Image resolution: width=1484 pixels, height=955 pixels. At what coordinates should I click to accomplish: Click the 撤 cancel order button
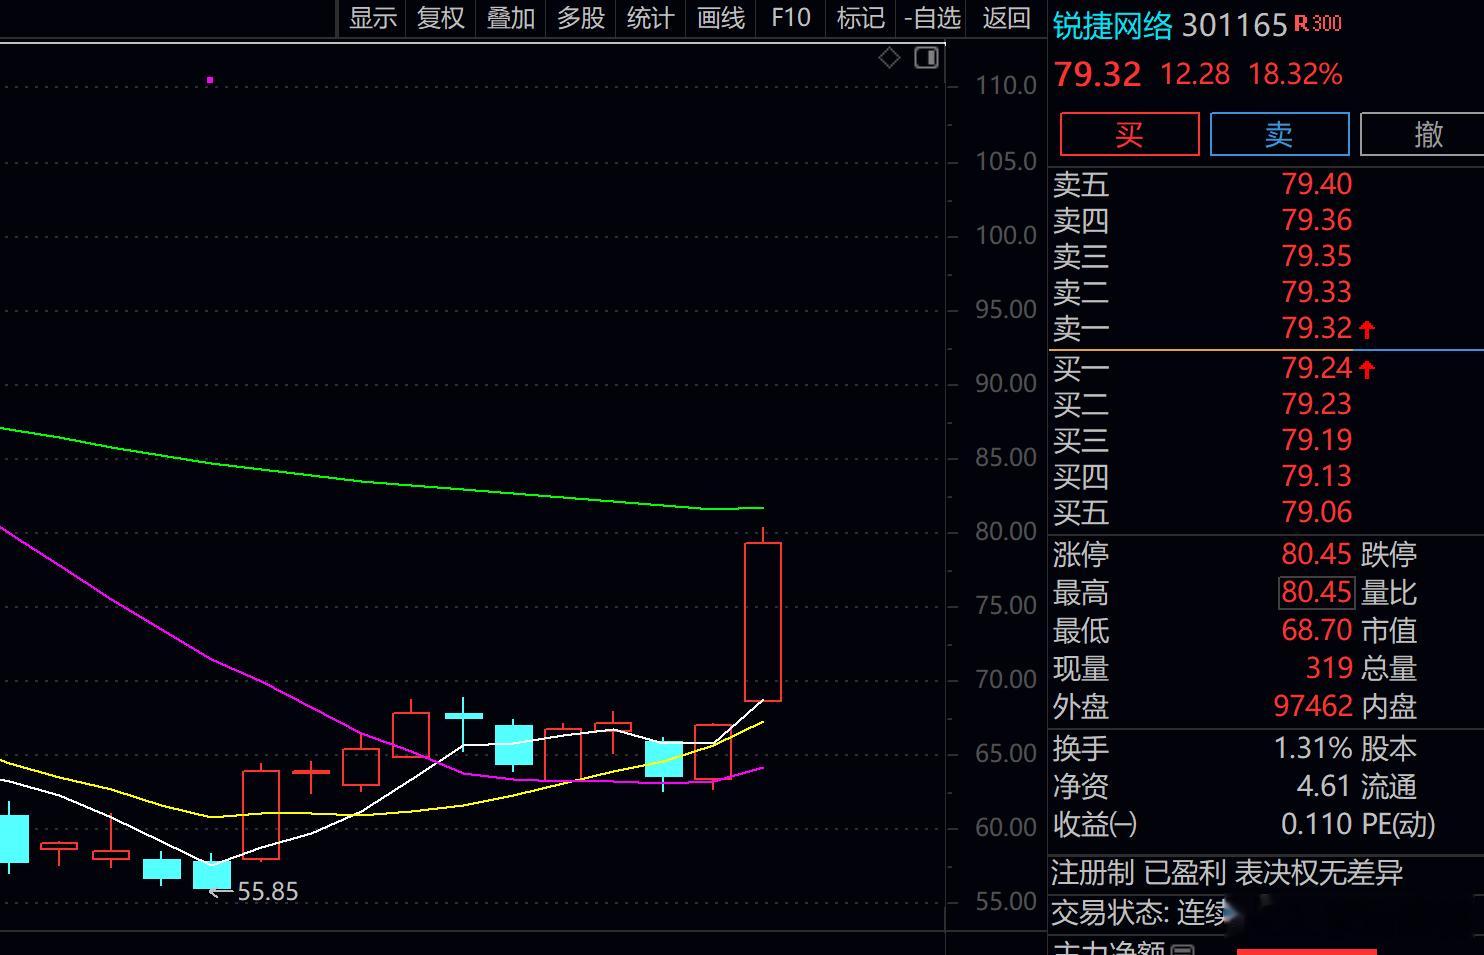(x=1422, y=134)
